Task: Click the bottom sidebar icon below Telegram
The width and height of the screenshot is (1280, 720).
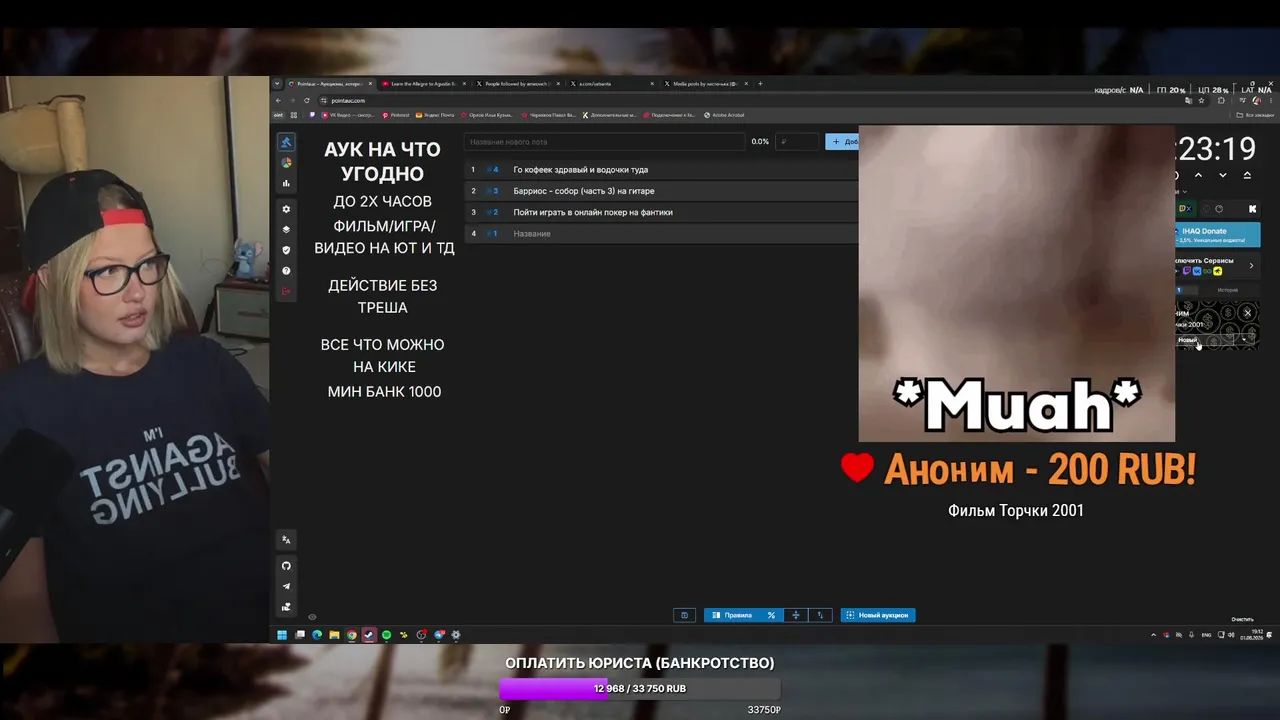Action: click(x=286, y=607)
